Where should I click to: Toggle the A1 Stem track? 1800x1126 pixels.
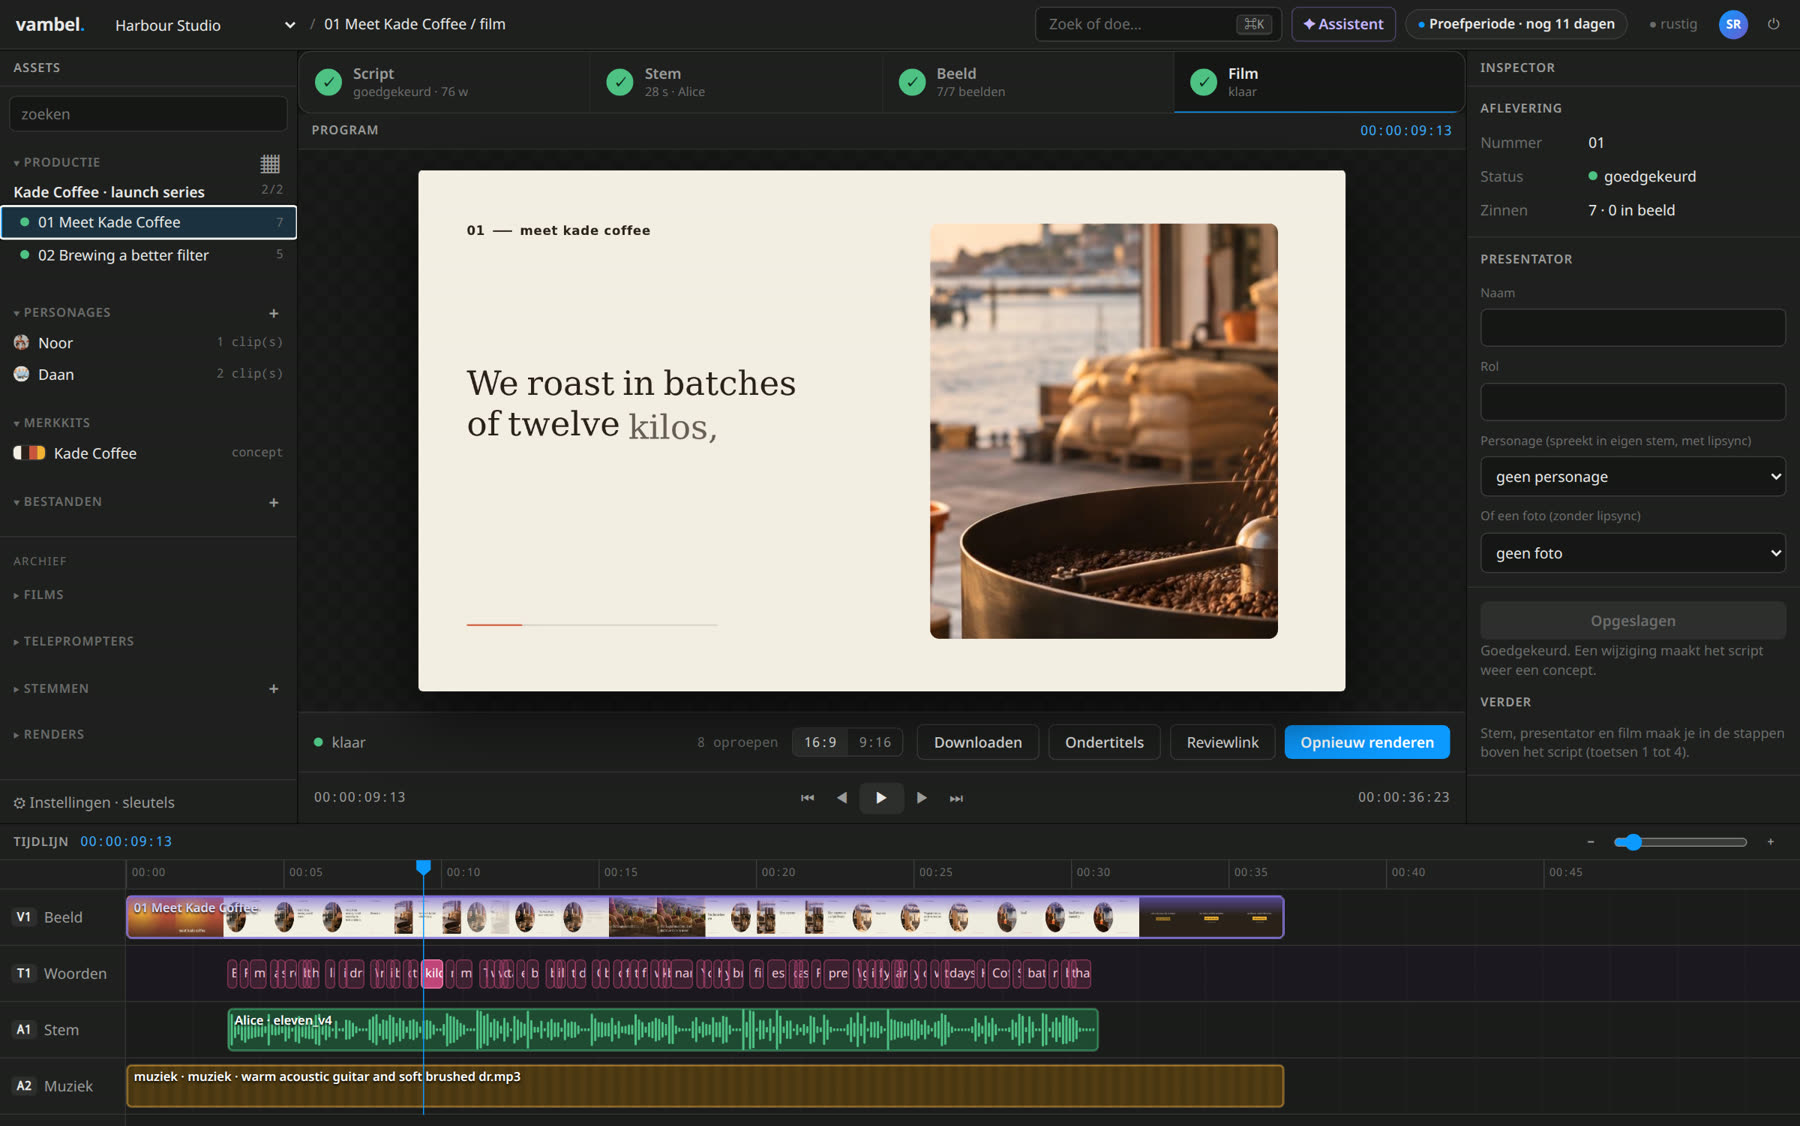[24, 1029]
